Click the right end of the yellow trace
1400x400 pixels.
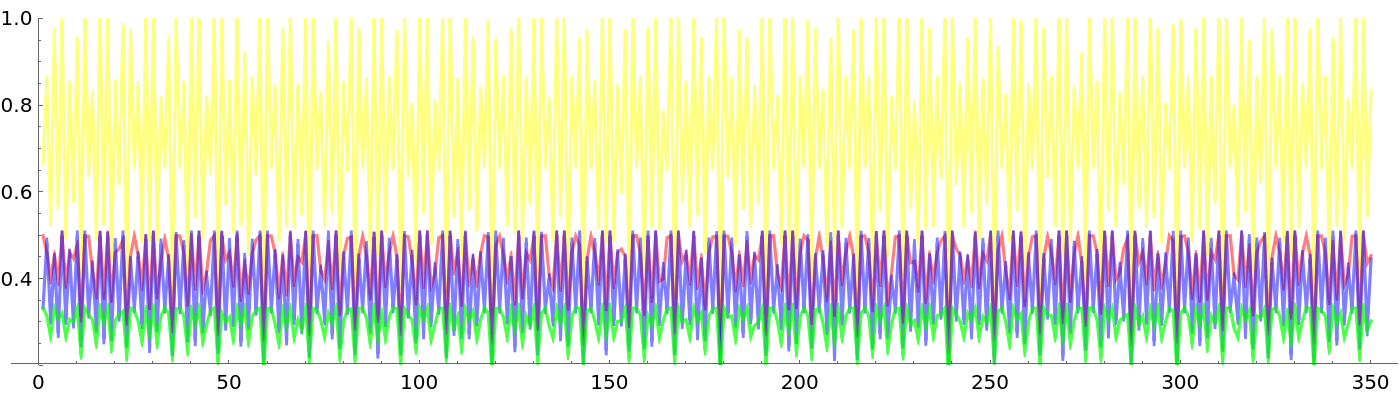1371,92
